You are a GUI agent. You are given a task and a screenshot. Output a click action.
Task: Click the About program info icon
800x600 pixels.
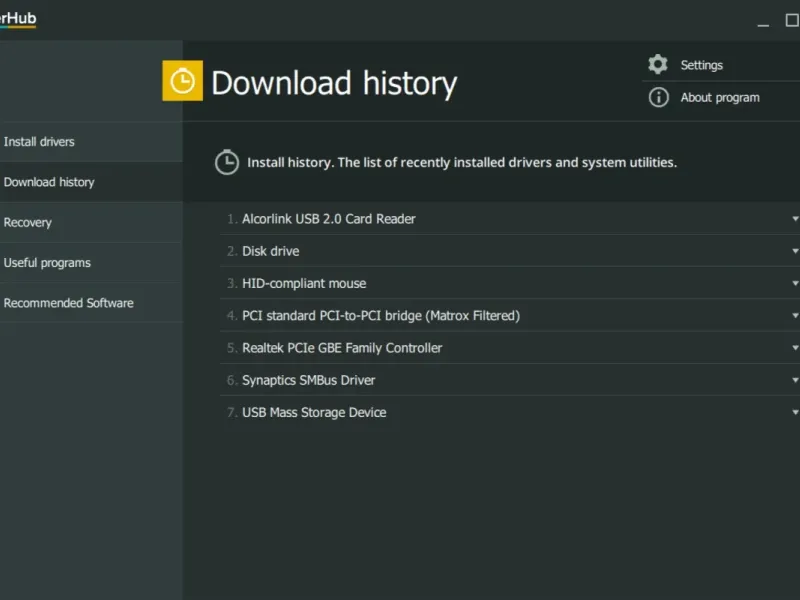click(658, 97)
